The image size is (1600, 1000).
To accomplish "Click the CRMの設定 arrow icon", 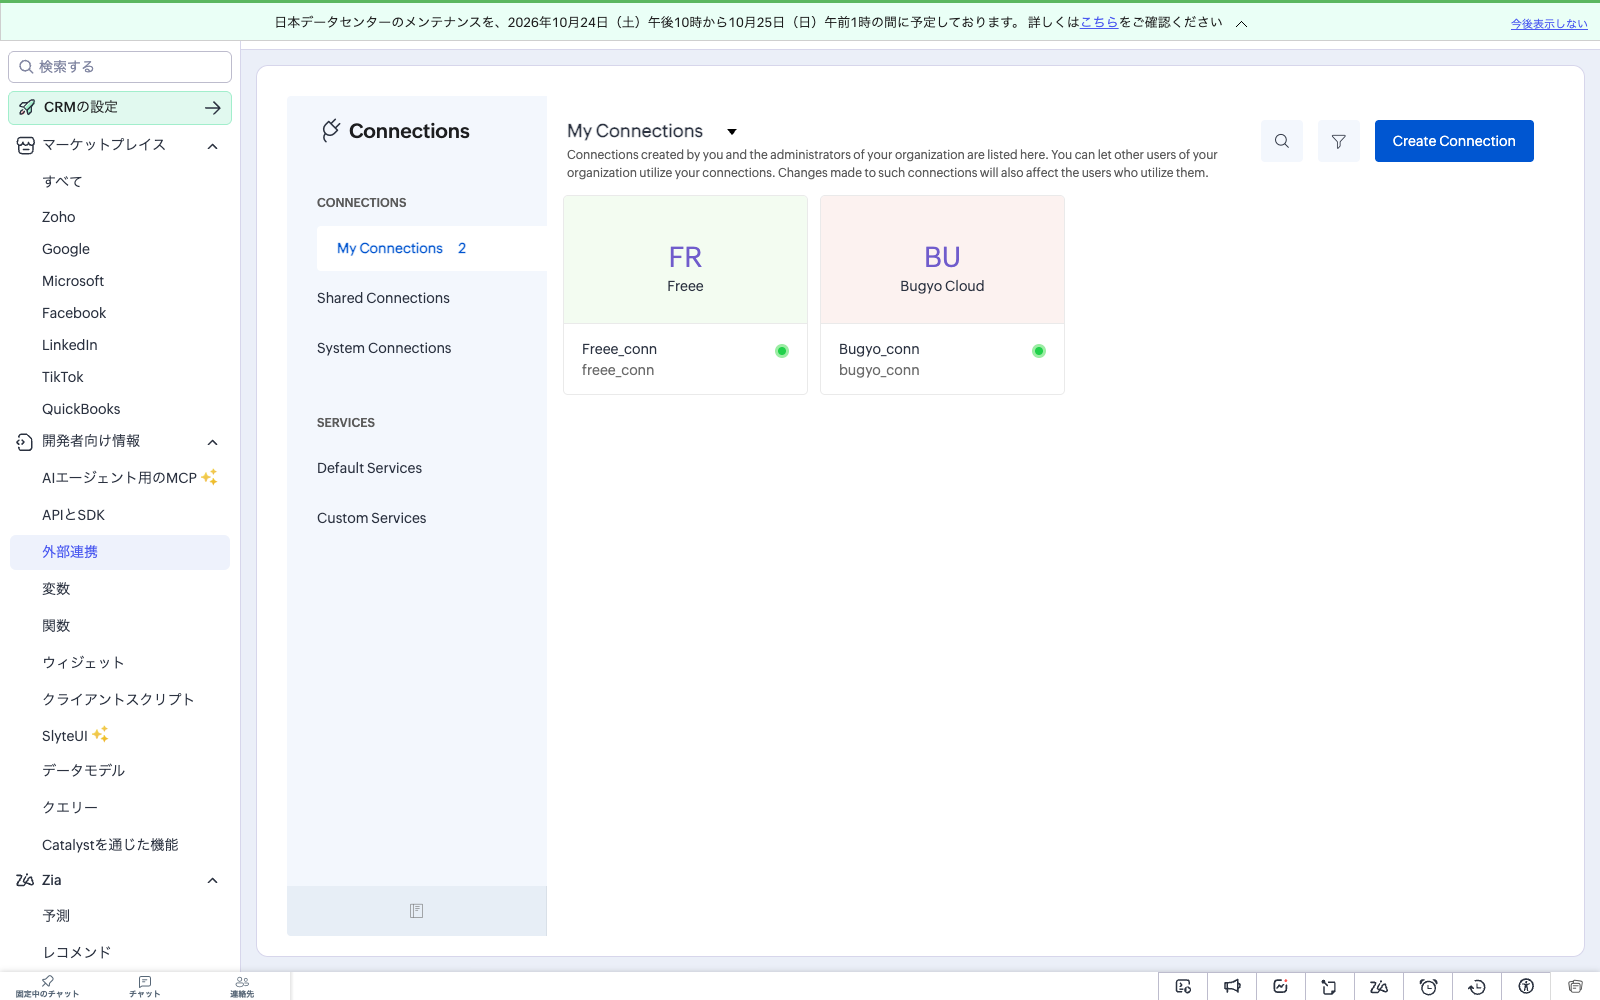I will coord(212,108).
